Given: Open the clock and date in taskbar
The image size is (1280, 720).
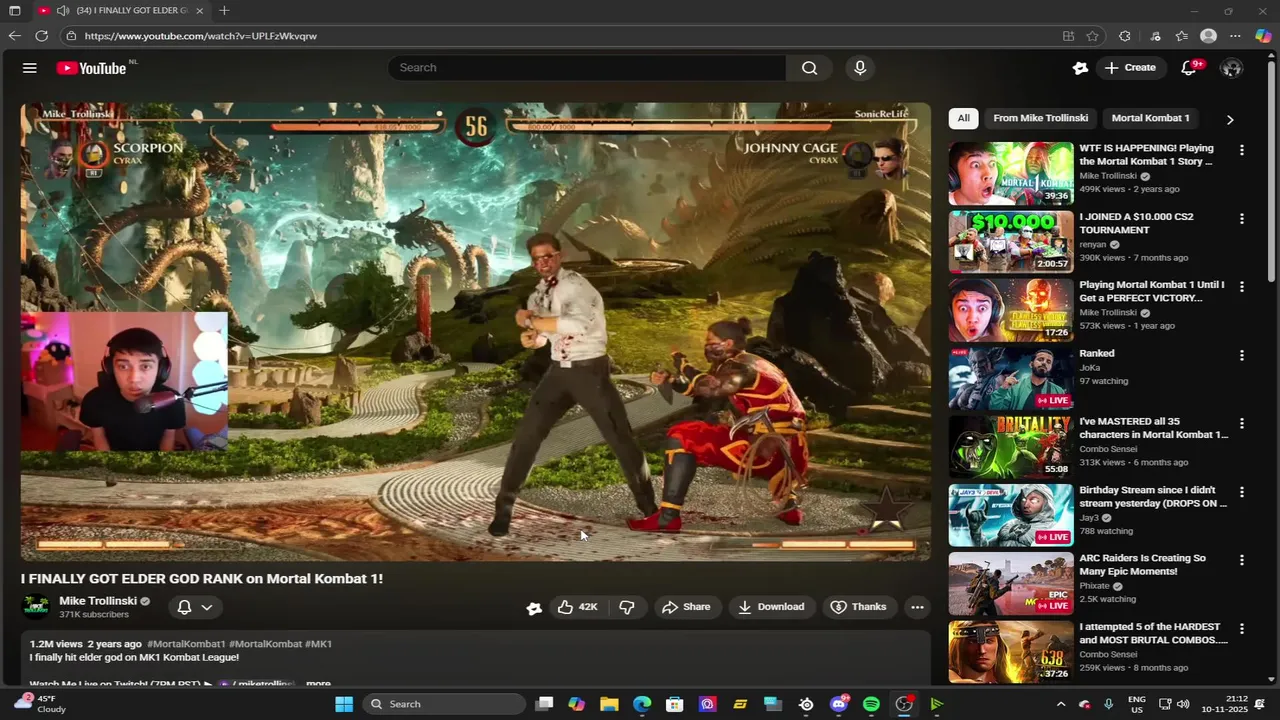Looking at the screenshot, I should (x=1226, y=704).
